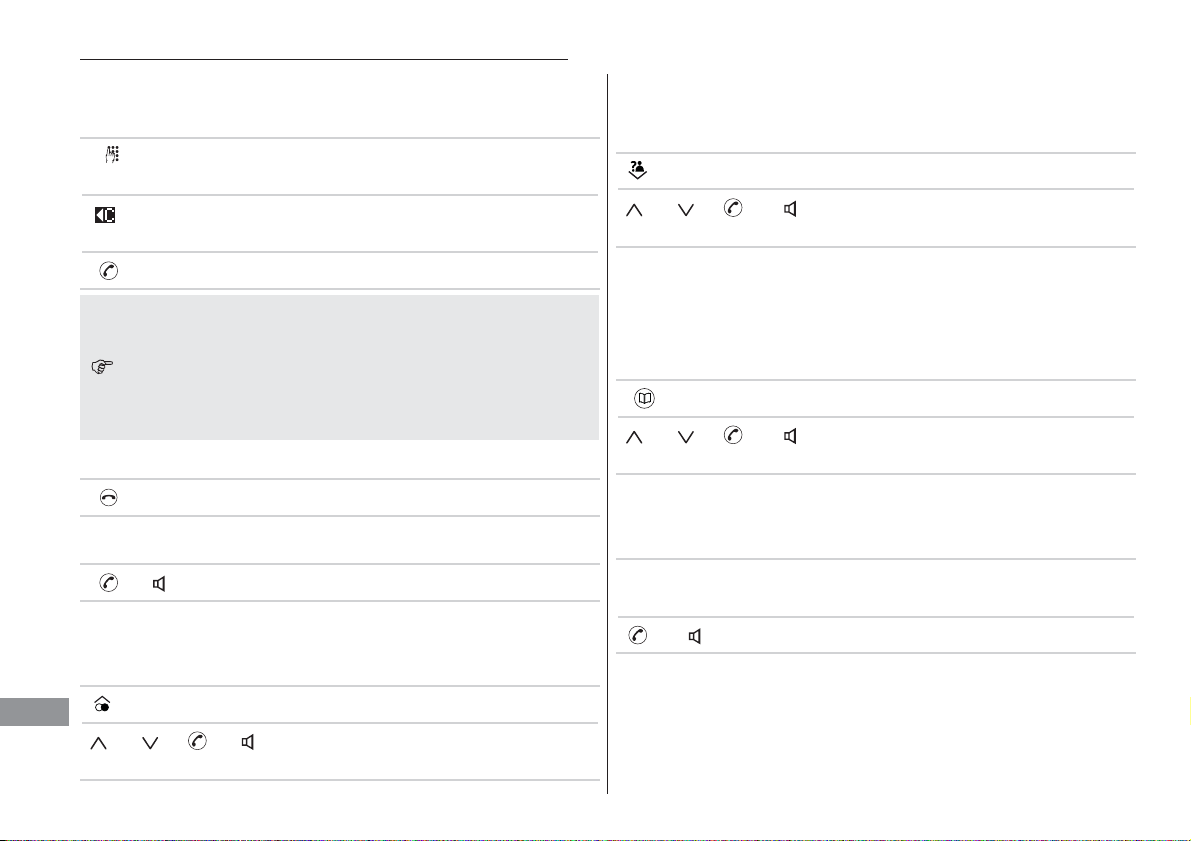Select the backspace delete key icon
This screenshot has width=1191, height=841.
pyautogui.click(x=105, y=215)
